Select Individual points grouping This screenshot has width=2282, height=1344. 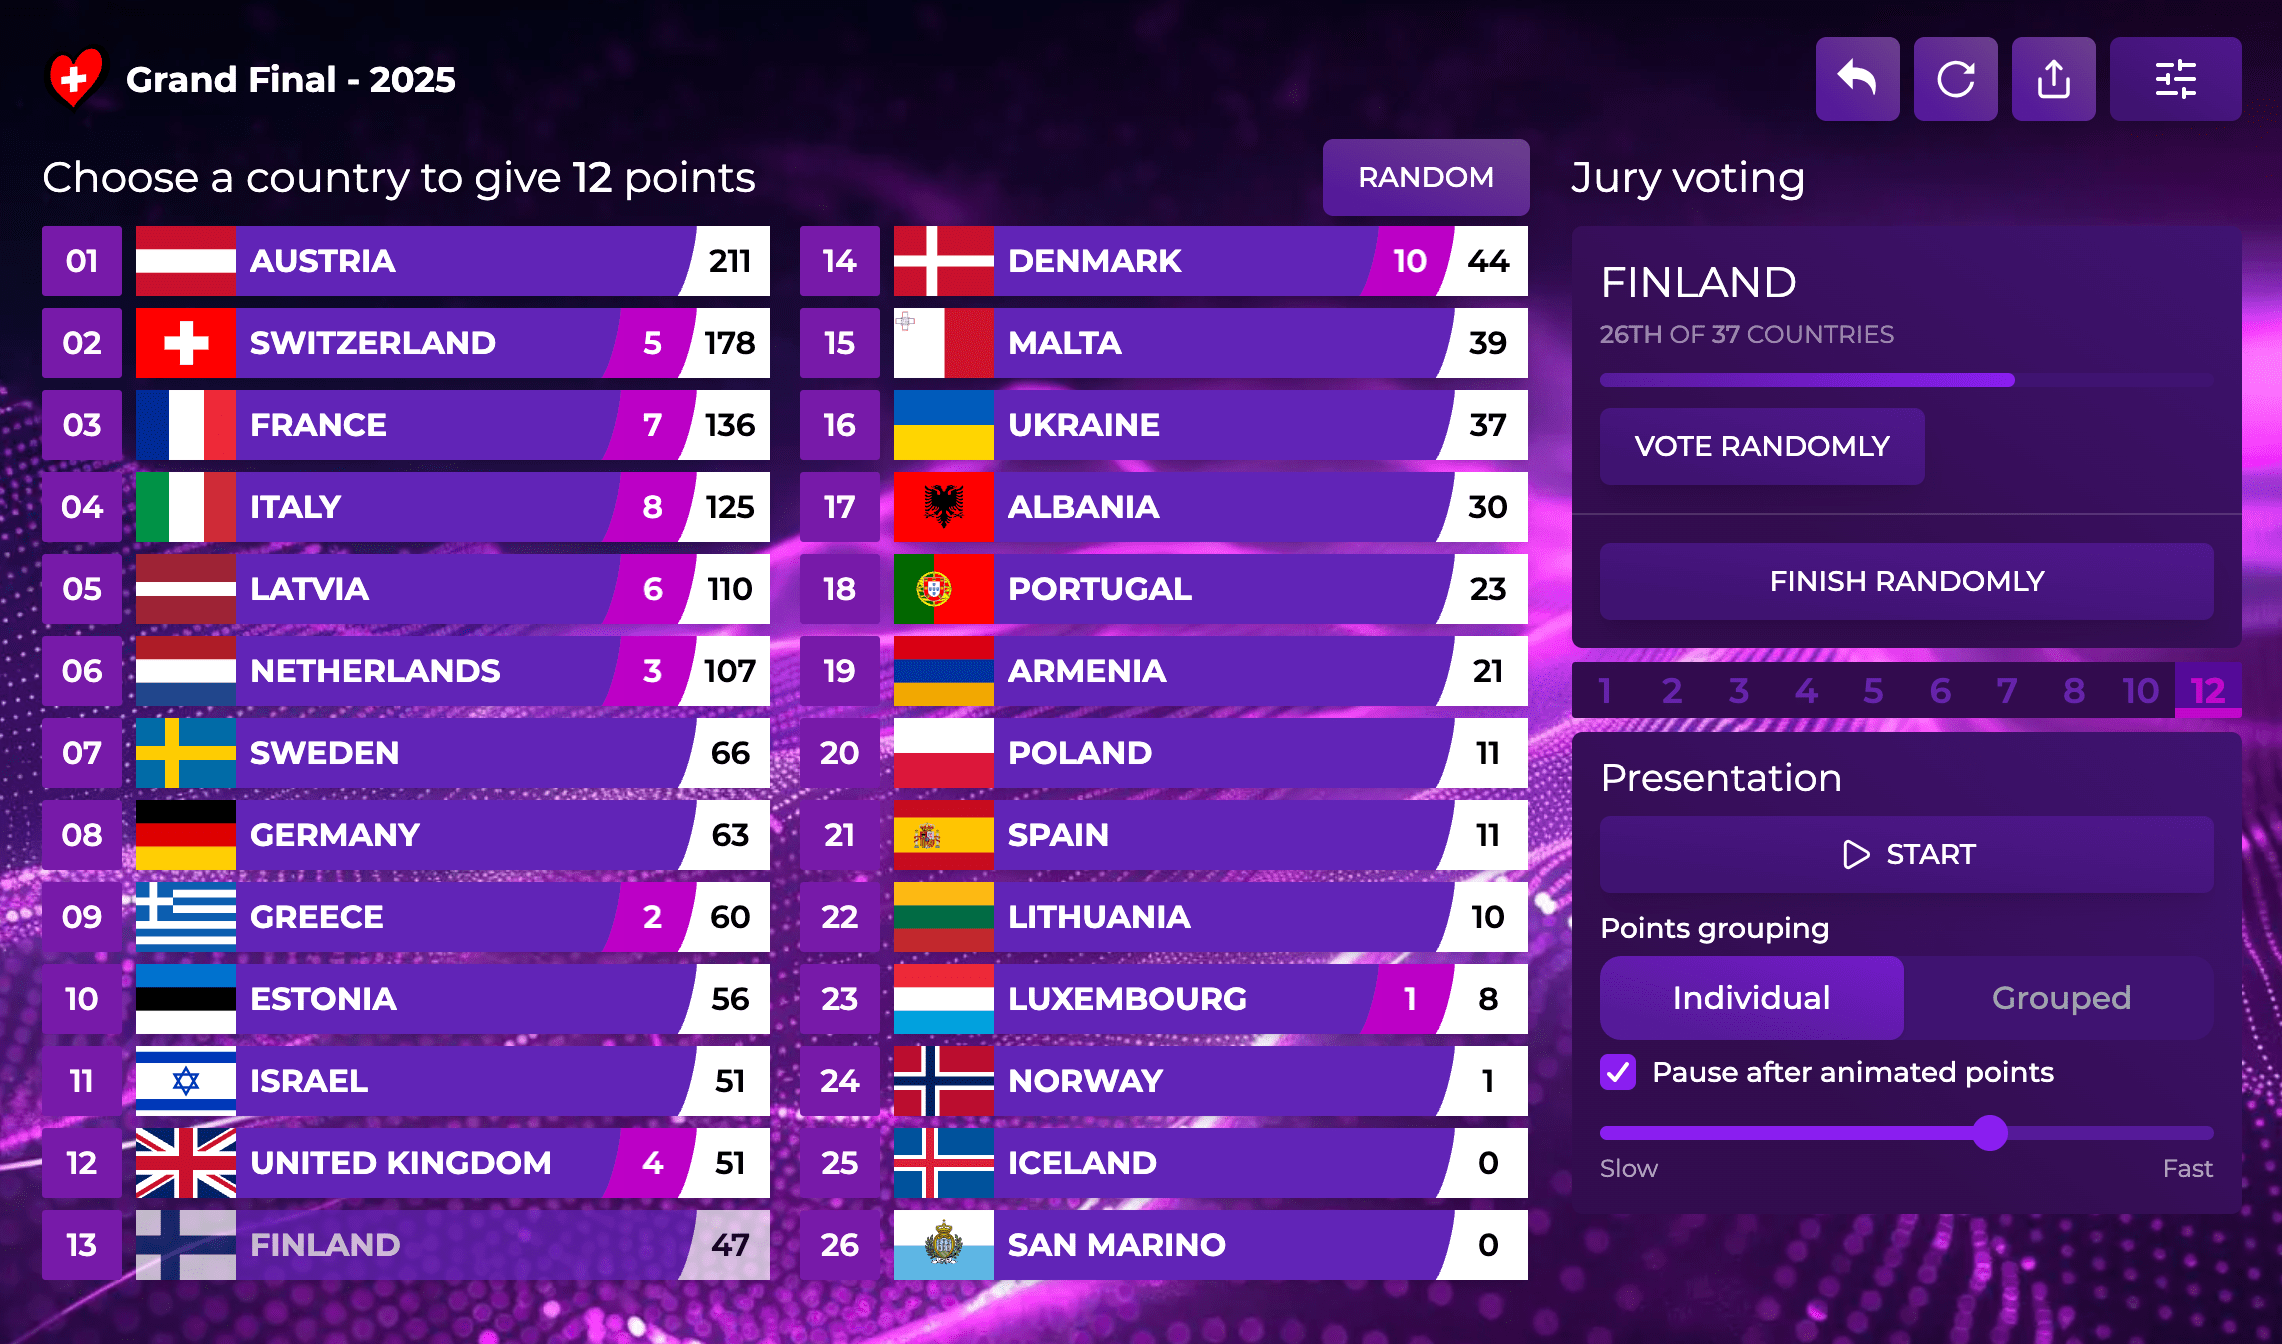1751,997
